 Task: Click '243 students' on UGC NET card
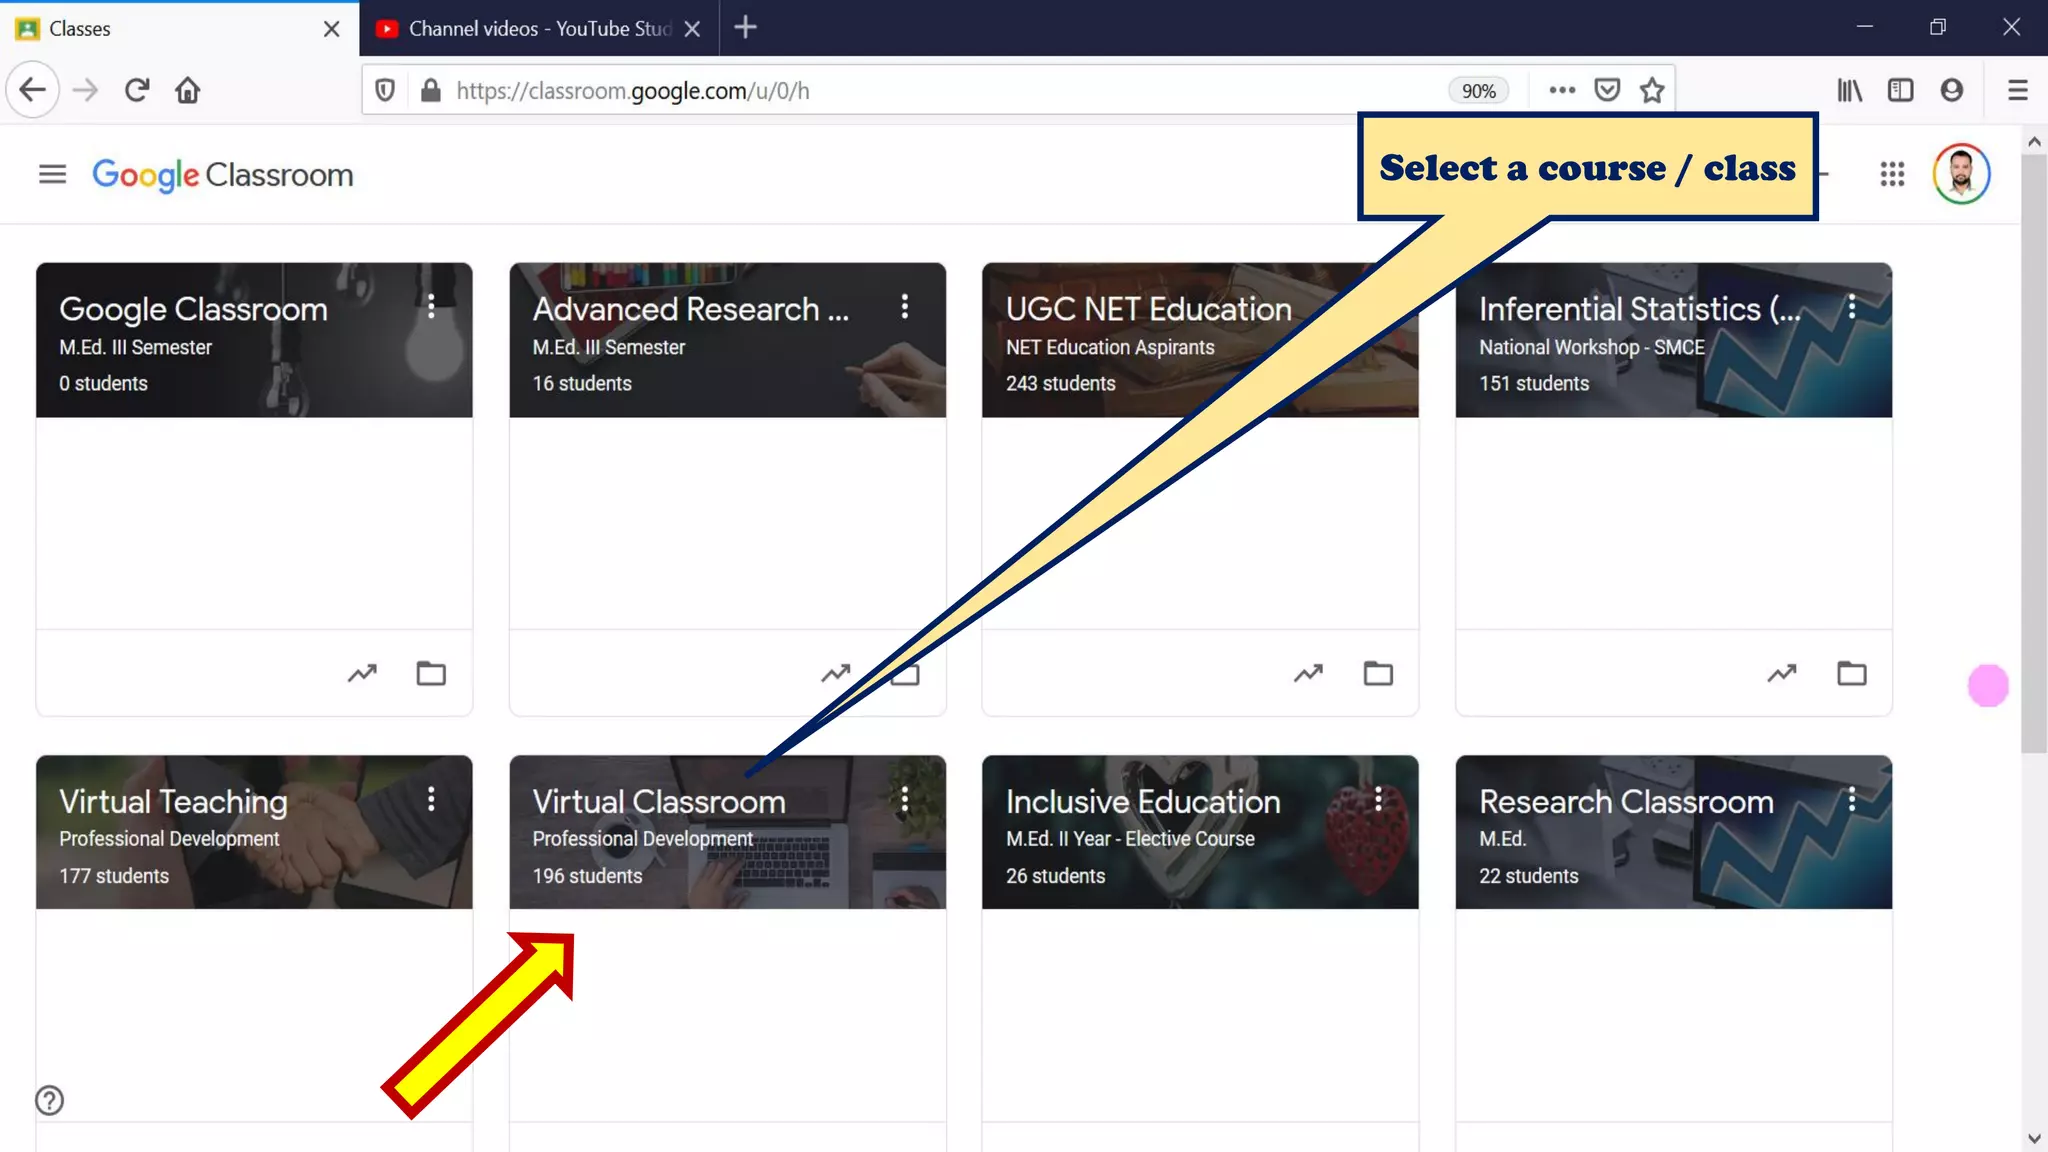point(1060,383)
